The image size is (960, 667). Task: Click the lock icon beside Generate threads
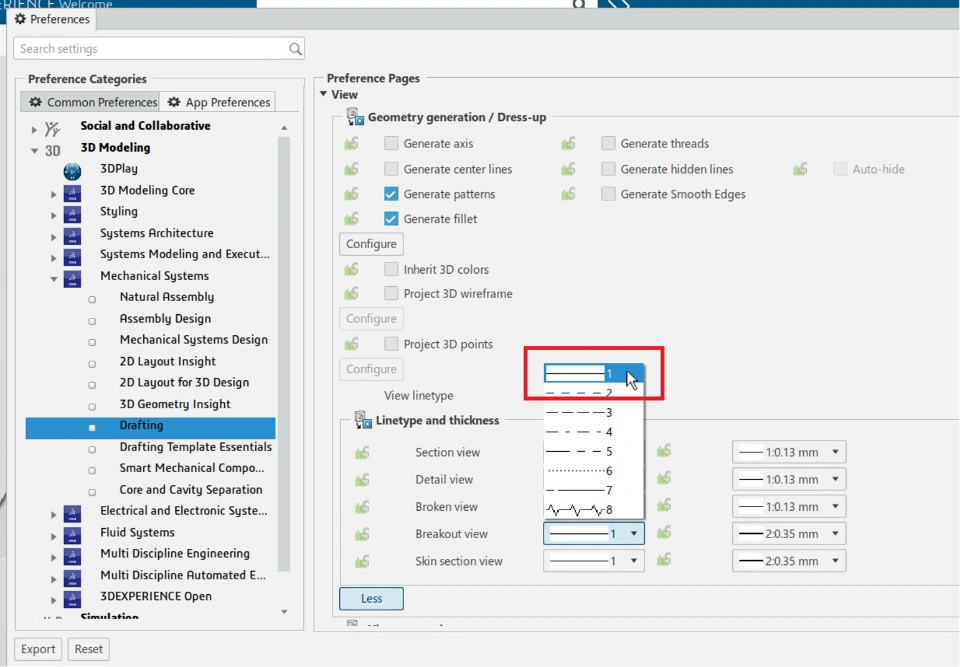pos(568,143)
